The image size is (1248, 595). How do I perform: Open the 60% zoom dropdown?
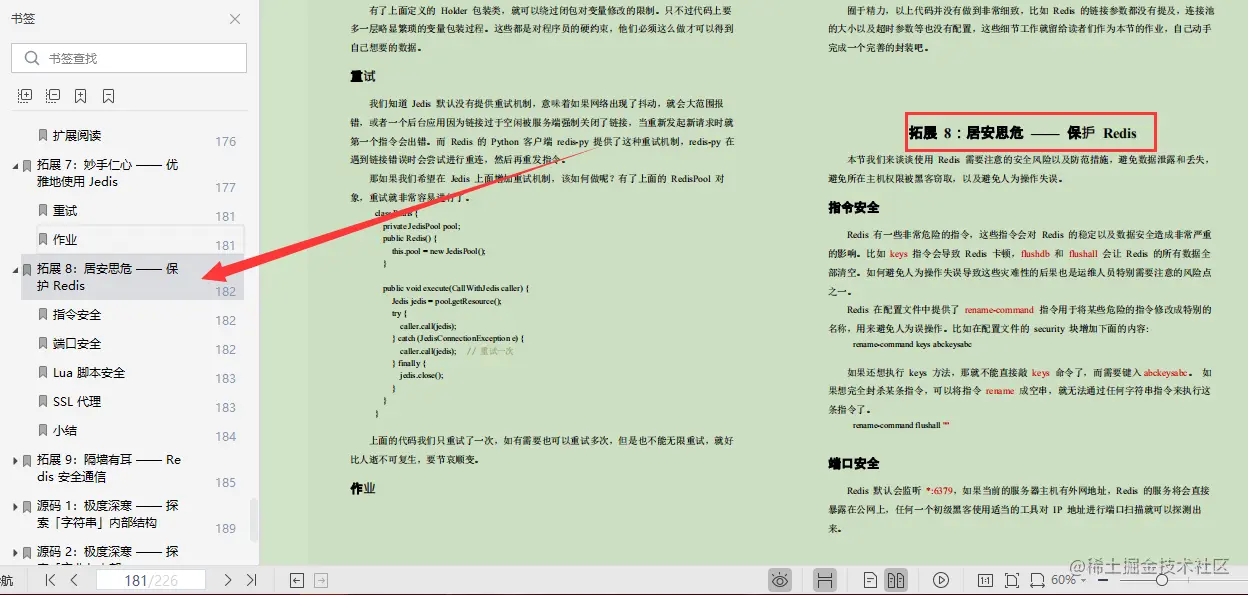tap(1077, 579)
